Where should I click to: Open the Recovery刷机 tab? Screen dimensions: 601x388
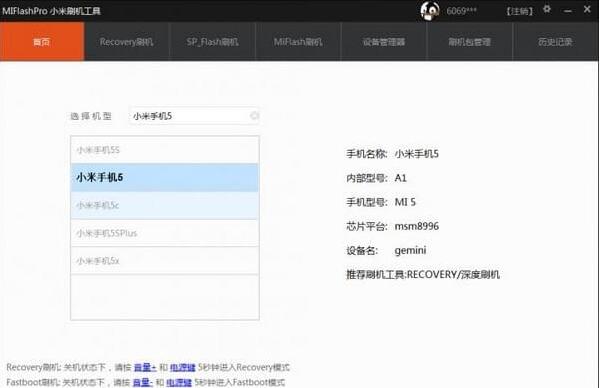[x=126, y=41]
